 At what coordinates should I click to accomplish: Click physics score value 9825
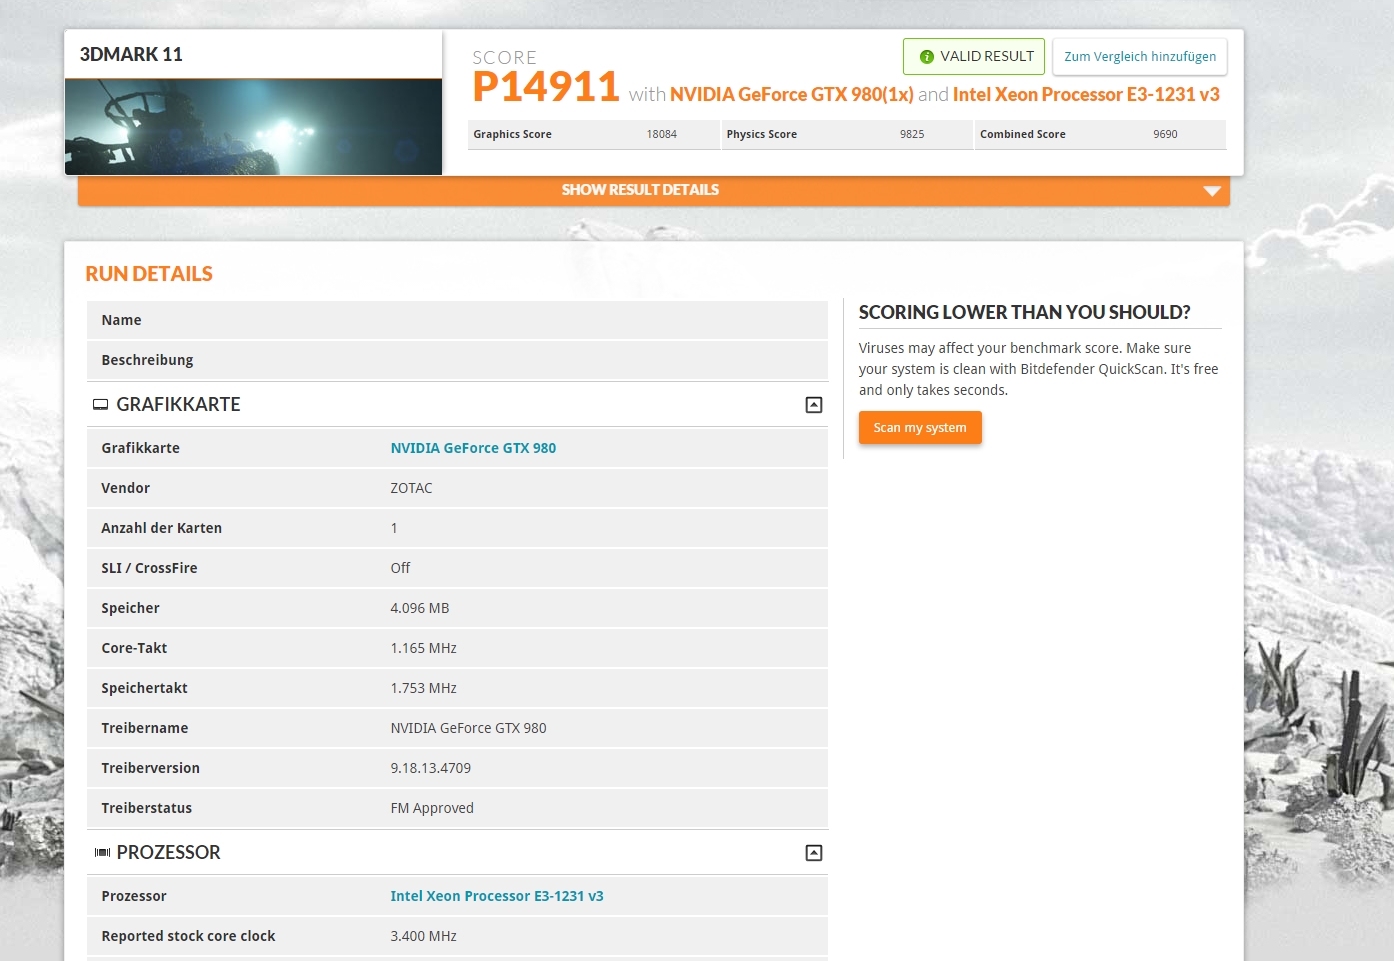(912, 134)
